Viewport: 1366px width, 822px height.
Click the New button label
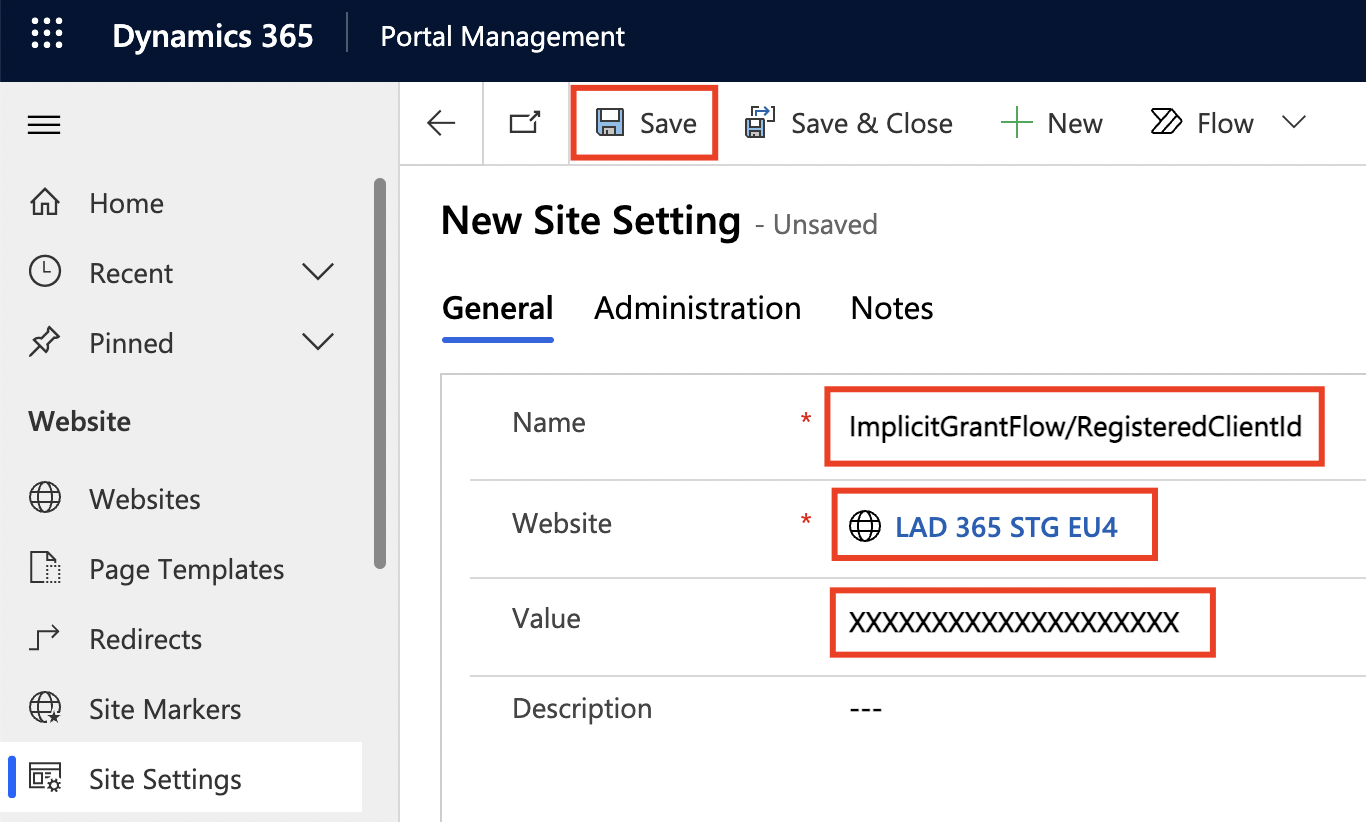1075,124
